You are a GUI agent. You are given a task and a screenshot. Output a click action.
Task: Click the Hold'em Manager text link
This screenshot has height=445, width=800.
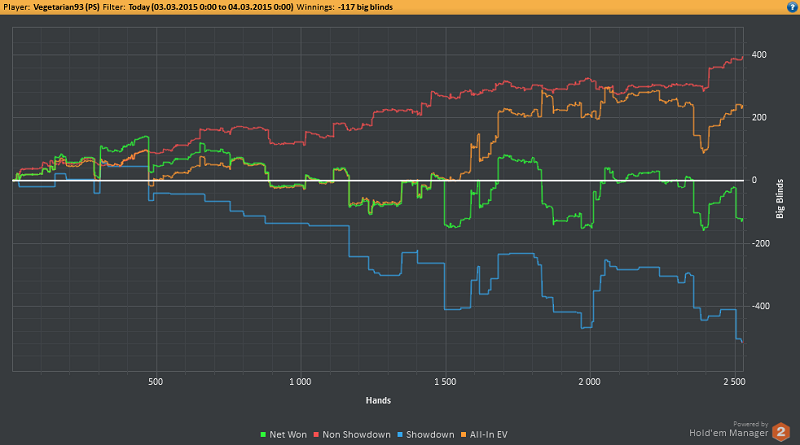729,433
